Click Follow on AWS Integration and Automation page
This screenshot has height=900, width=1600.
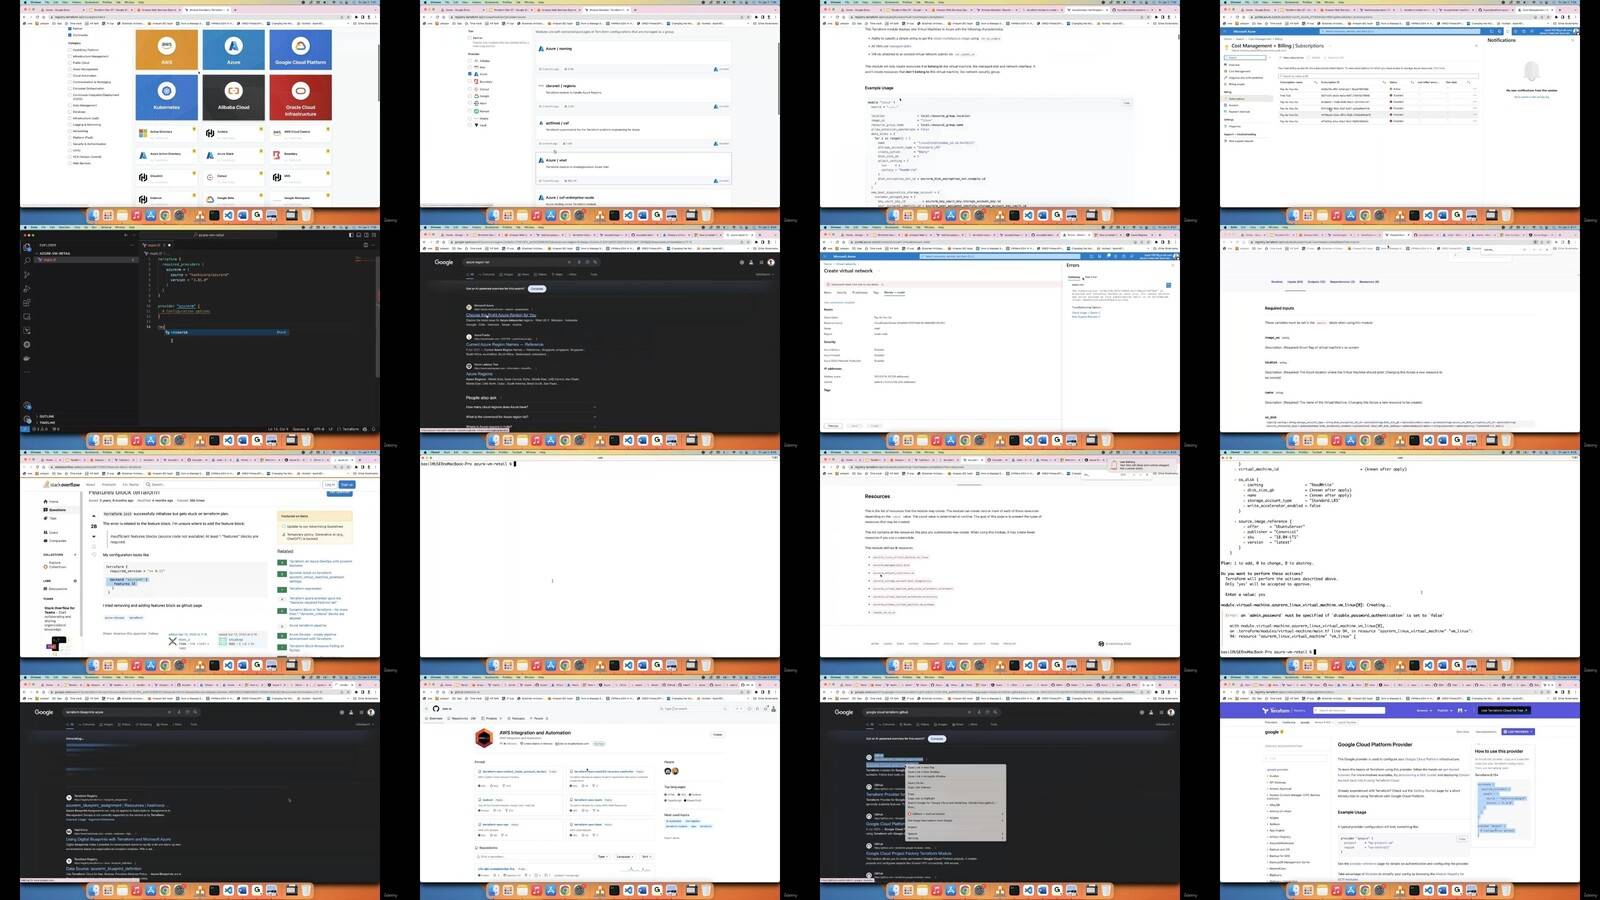pos(717,734)
